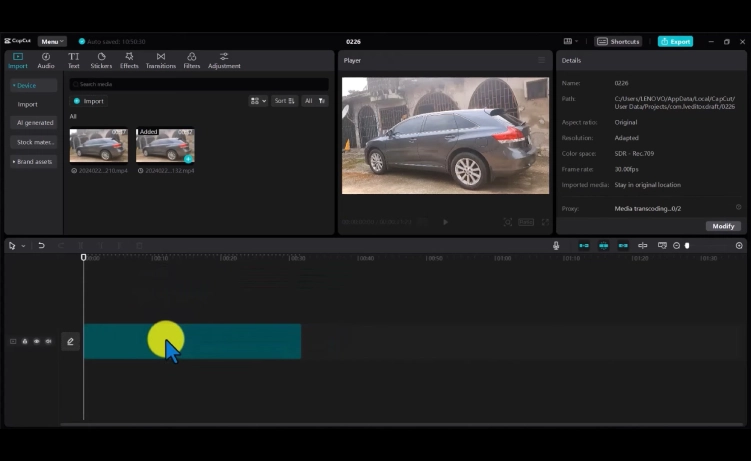This screenshot has width=751, height=461.
Task: Hide the main track with eye icon
Action: [36, 341]
